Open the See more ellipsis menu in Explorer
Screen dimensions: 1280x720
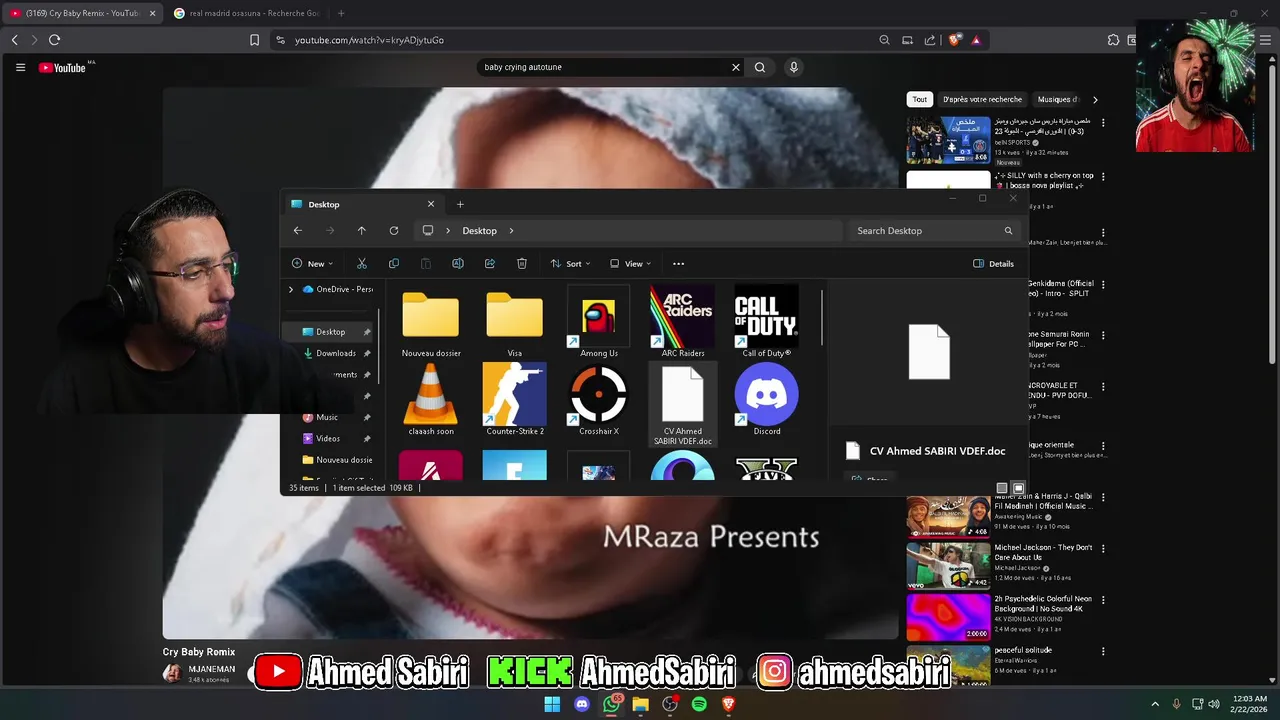pyautogui.click(x=678, y=264)
